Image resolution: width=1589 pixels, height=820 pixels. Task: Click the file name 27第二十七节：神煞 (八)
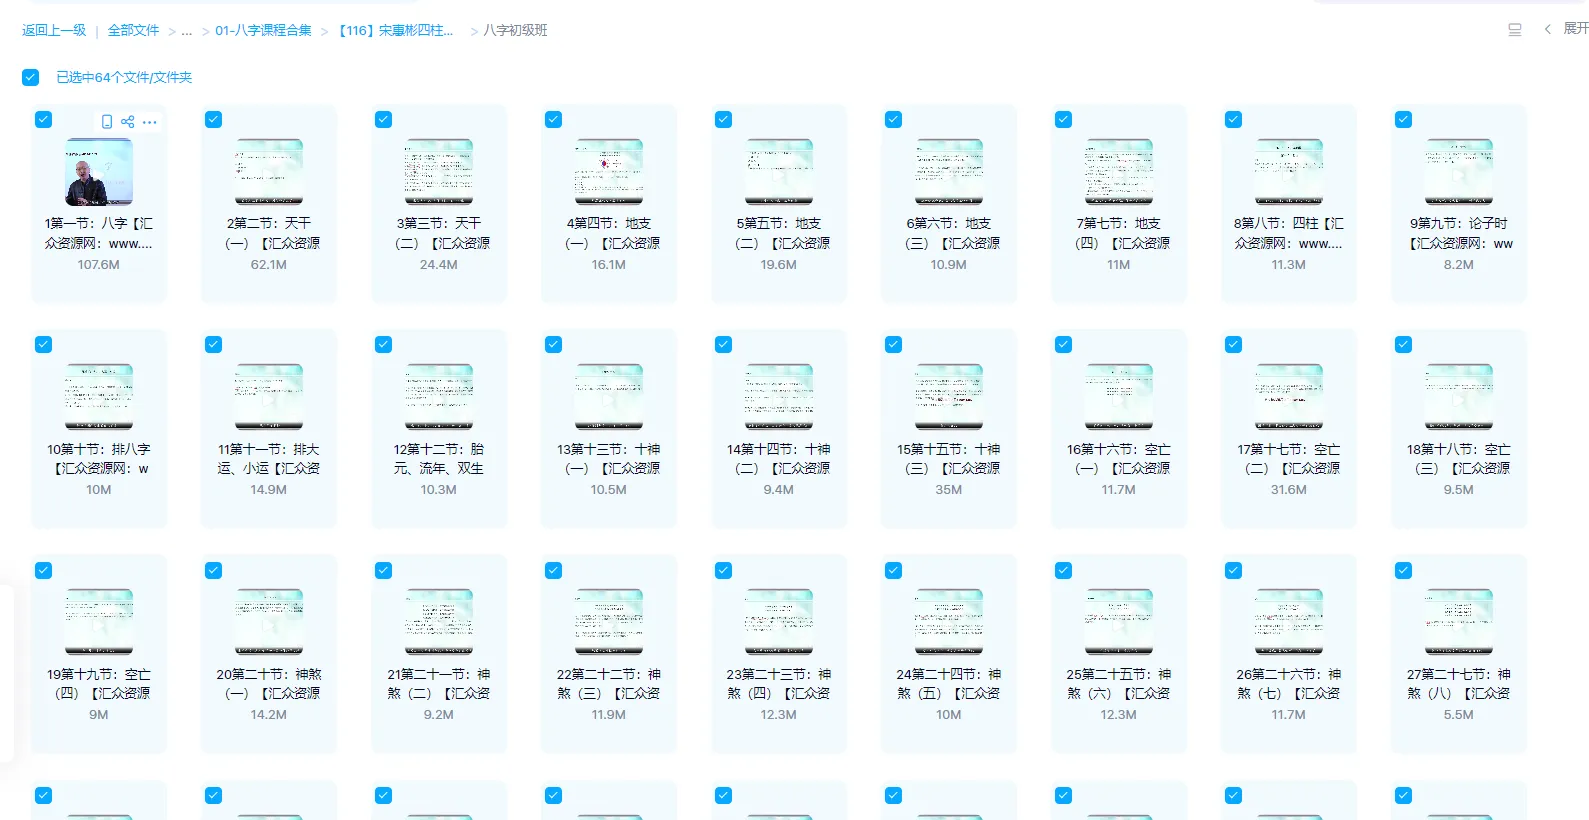click(1459, 684)
